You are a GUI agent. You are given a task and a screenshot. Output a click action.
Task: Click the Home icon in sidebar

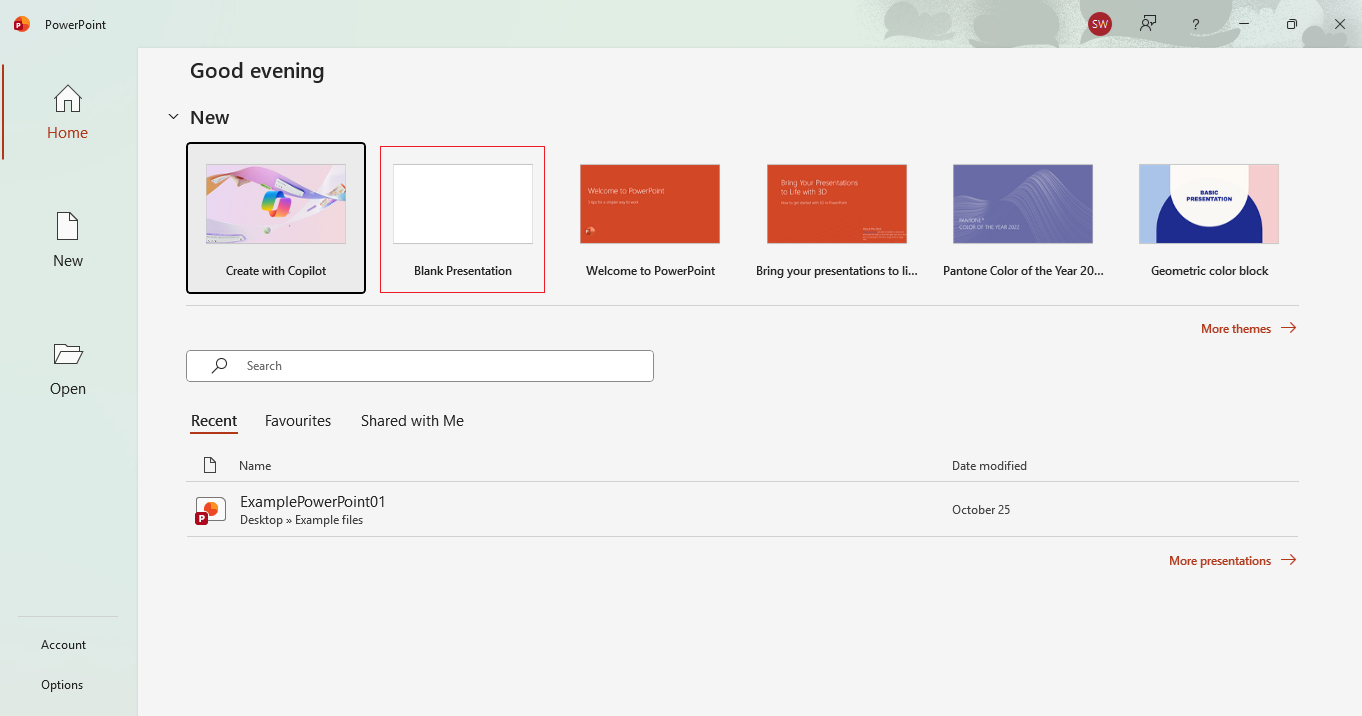pyautogui.click(x=68, y=99)
